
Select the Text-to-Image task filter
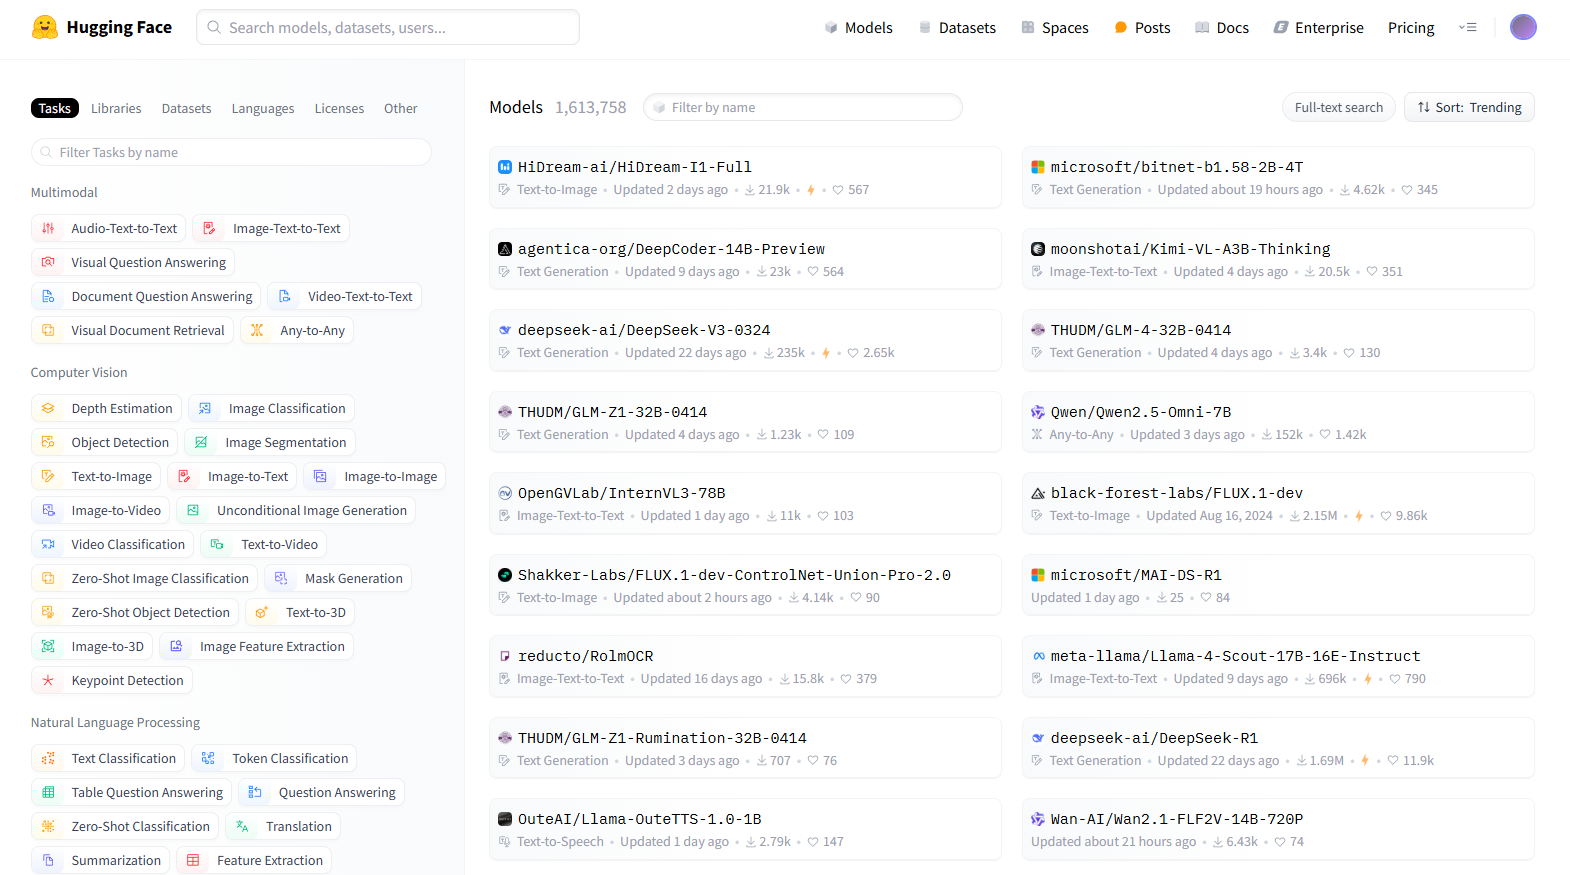coord(95,476)
